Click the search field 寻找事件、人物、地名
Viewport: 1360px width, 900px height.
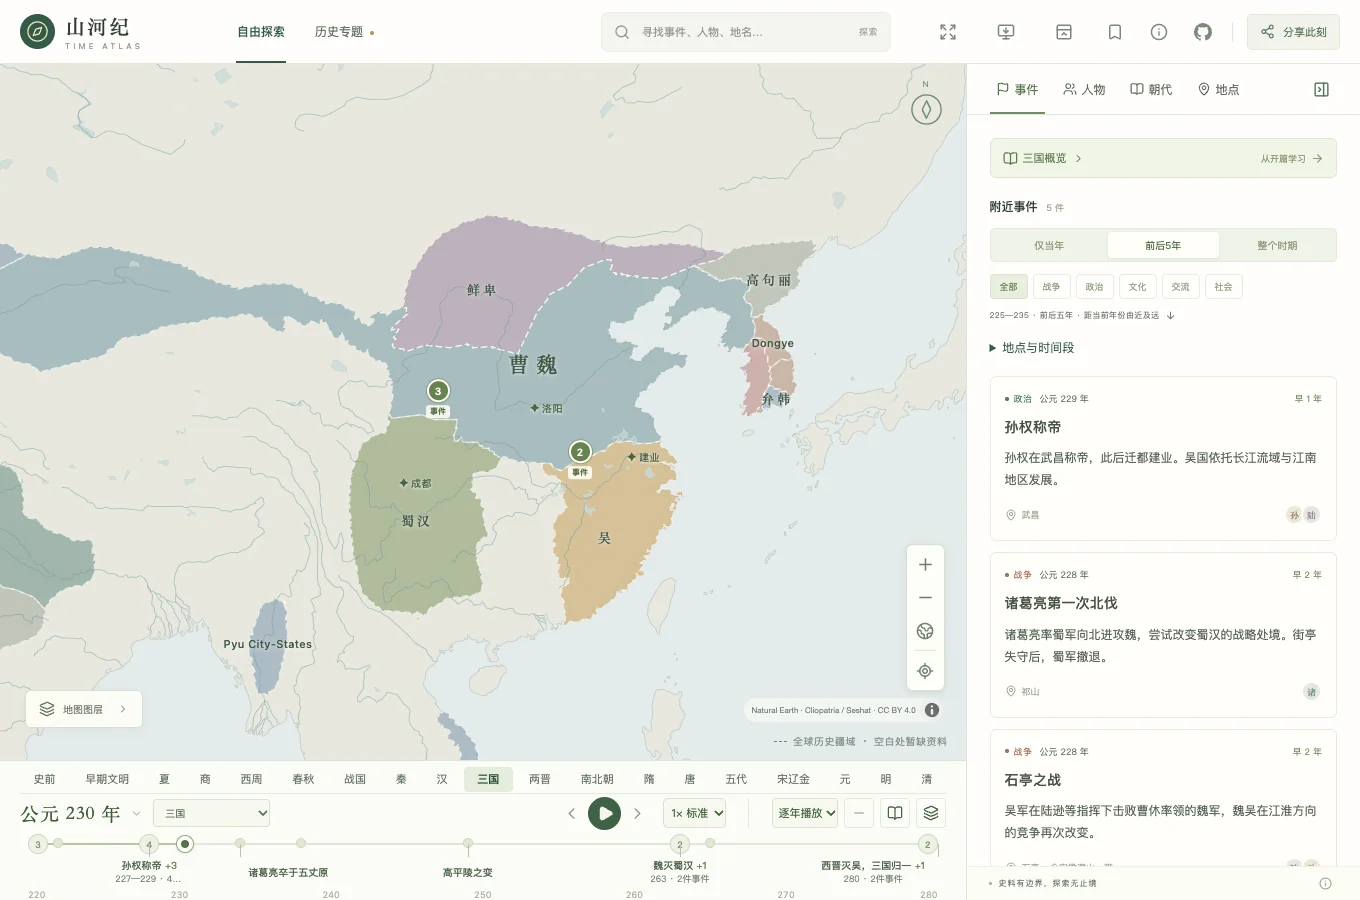point(745,32)
